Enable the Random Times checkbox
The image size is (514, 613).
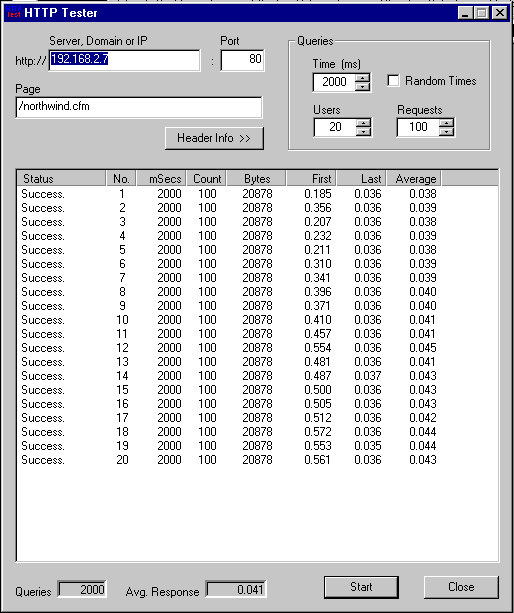pyautogui.click(x=393, y=81)
